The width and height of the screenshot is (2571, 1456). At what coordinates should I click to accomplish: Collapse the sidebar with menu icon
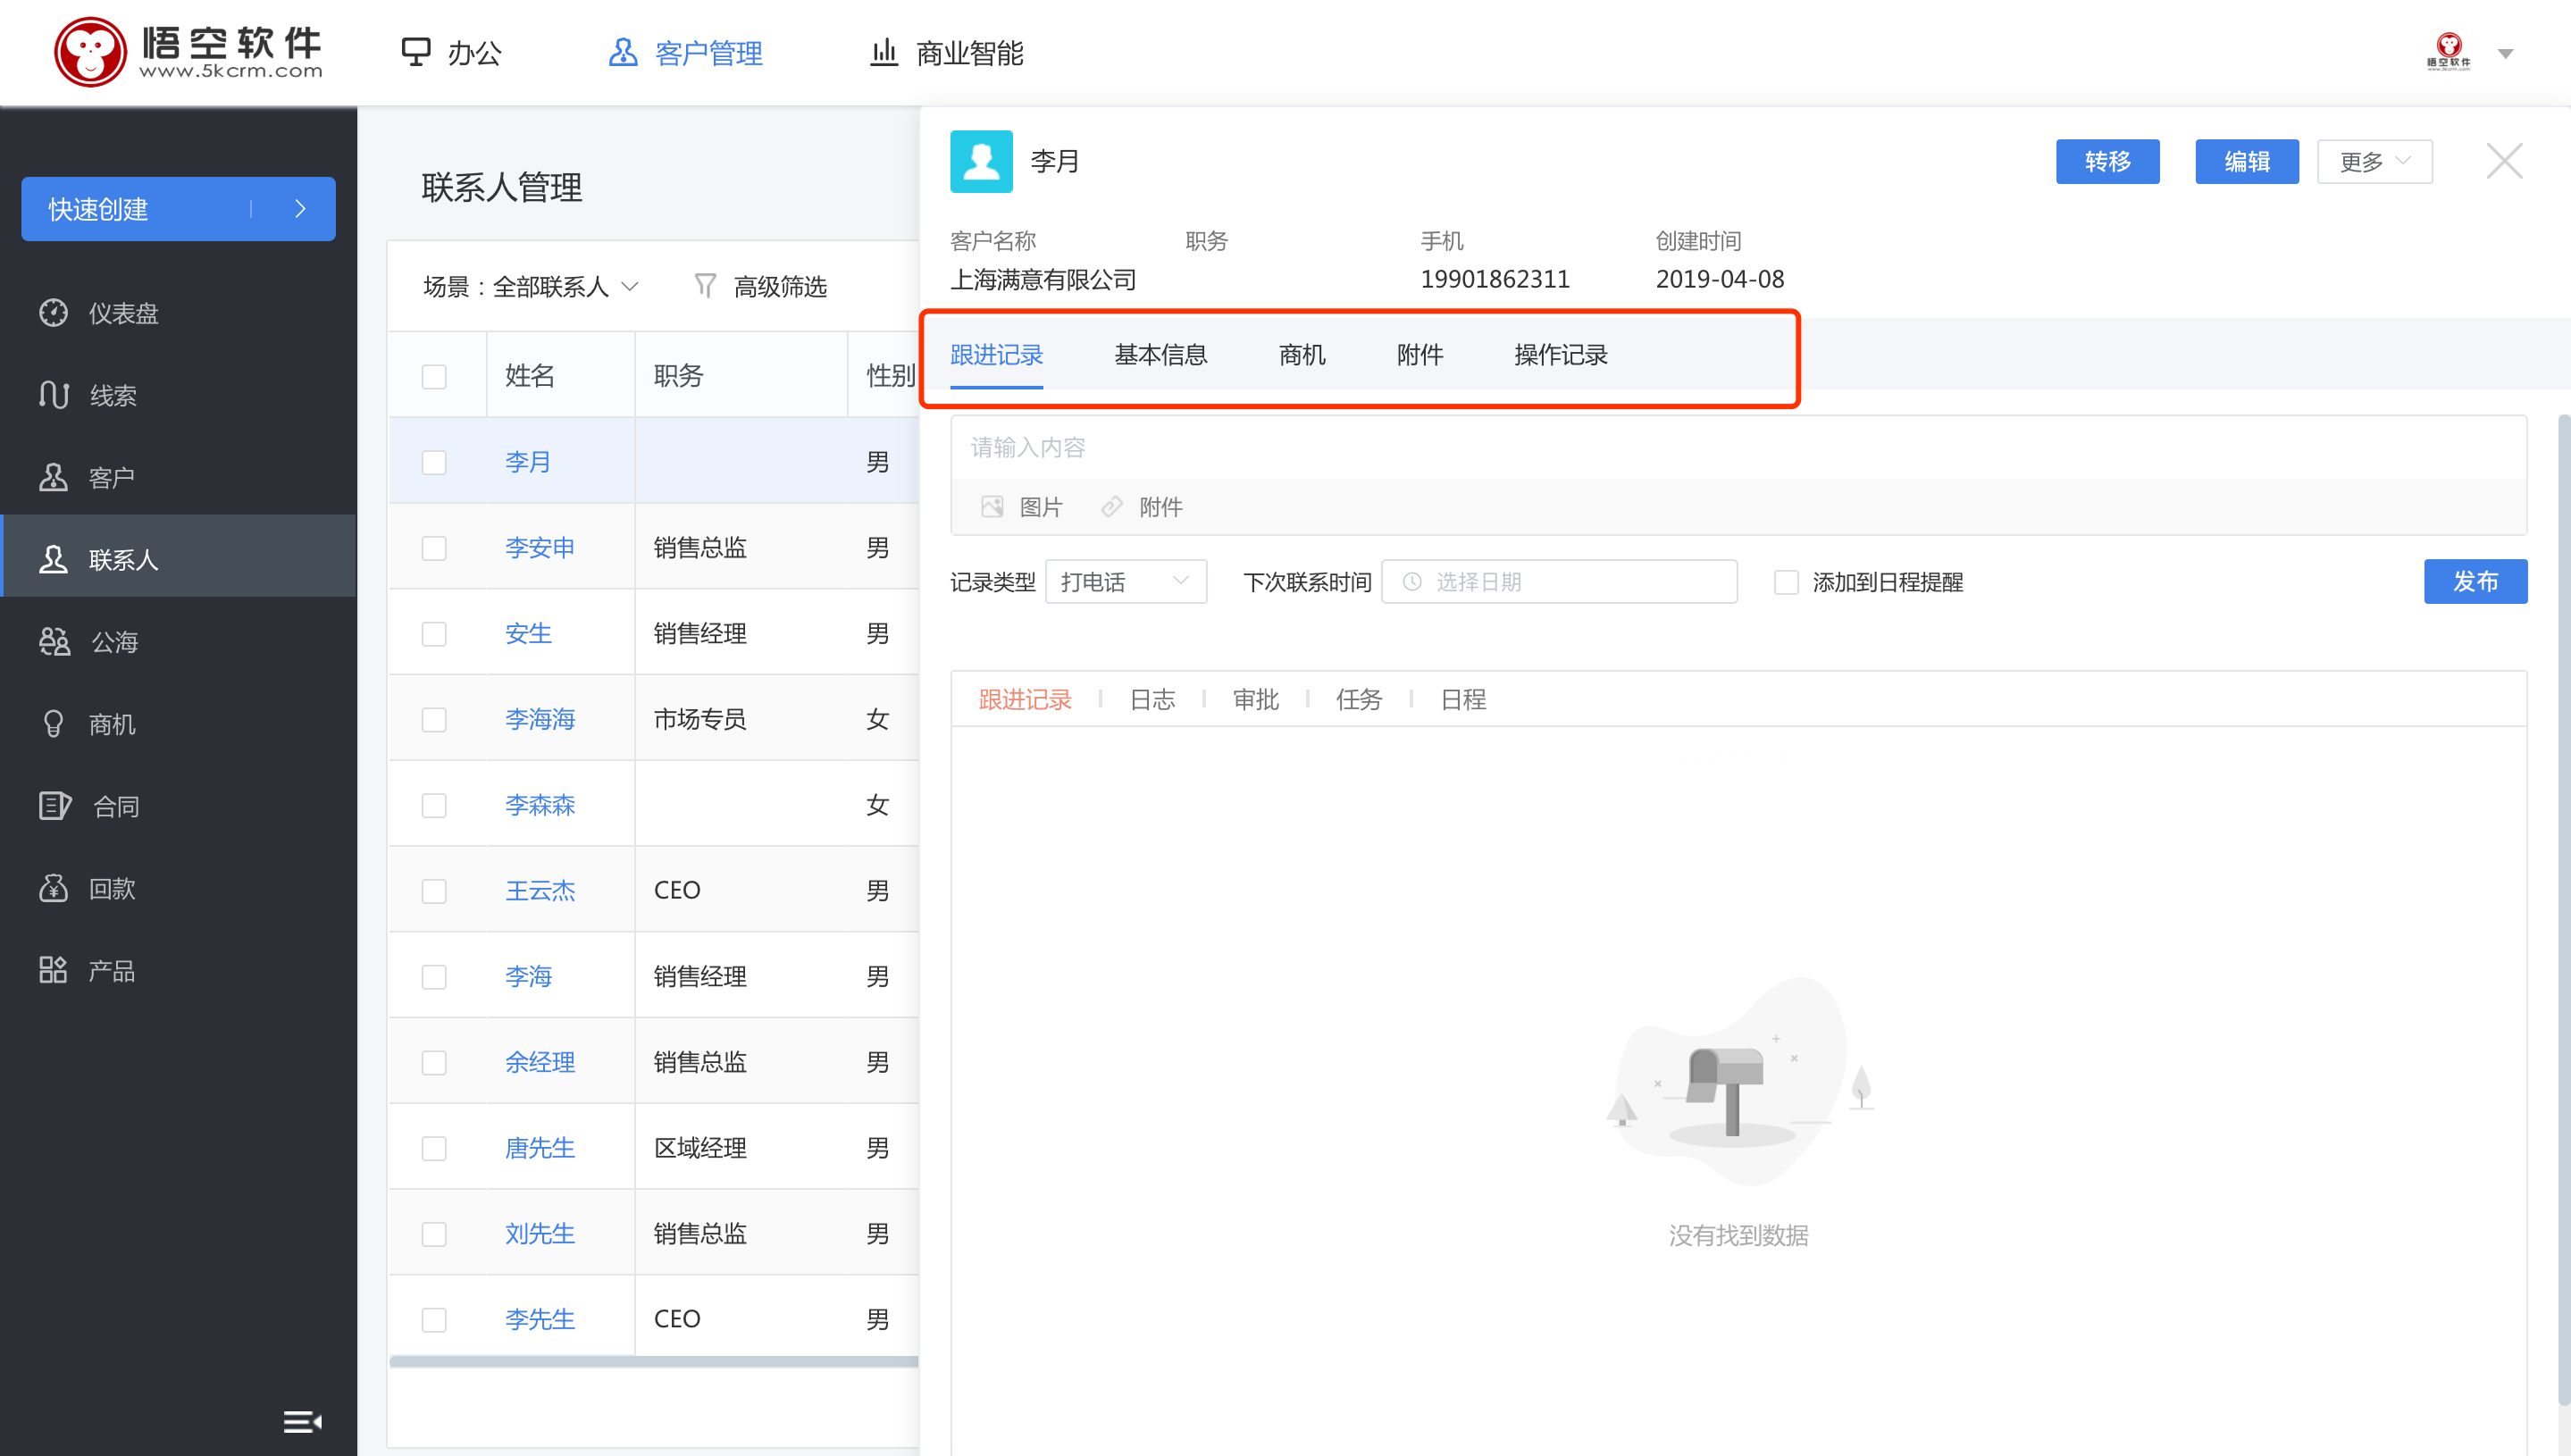pyautogui.click(x=302, y=1421)
